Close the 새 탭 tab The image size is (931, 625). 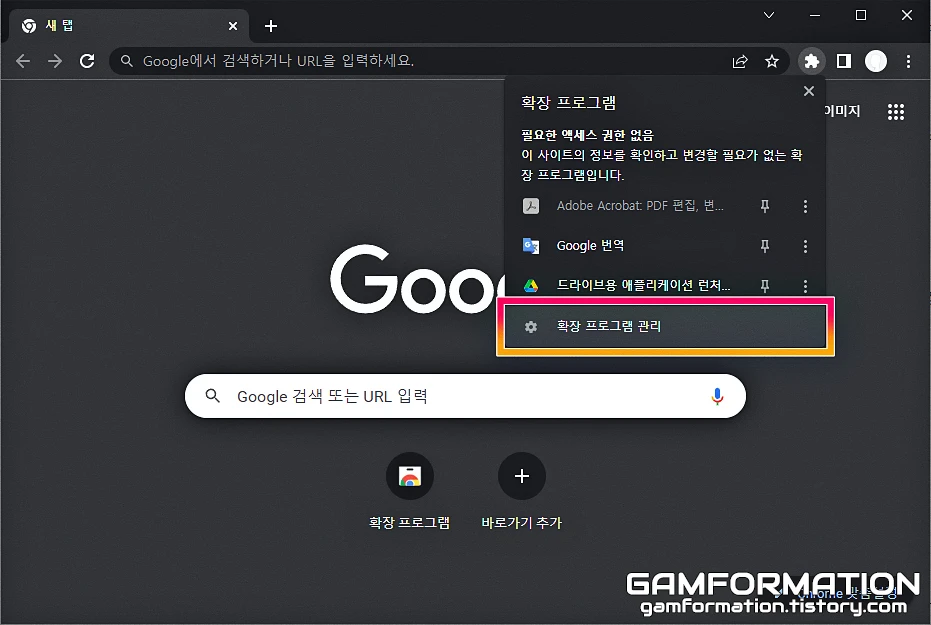tap(233, 26)
